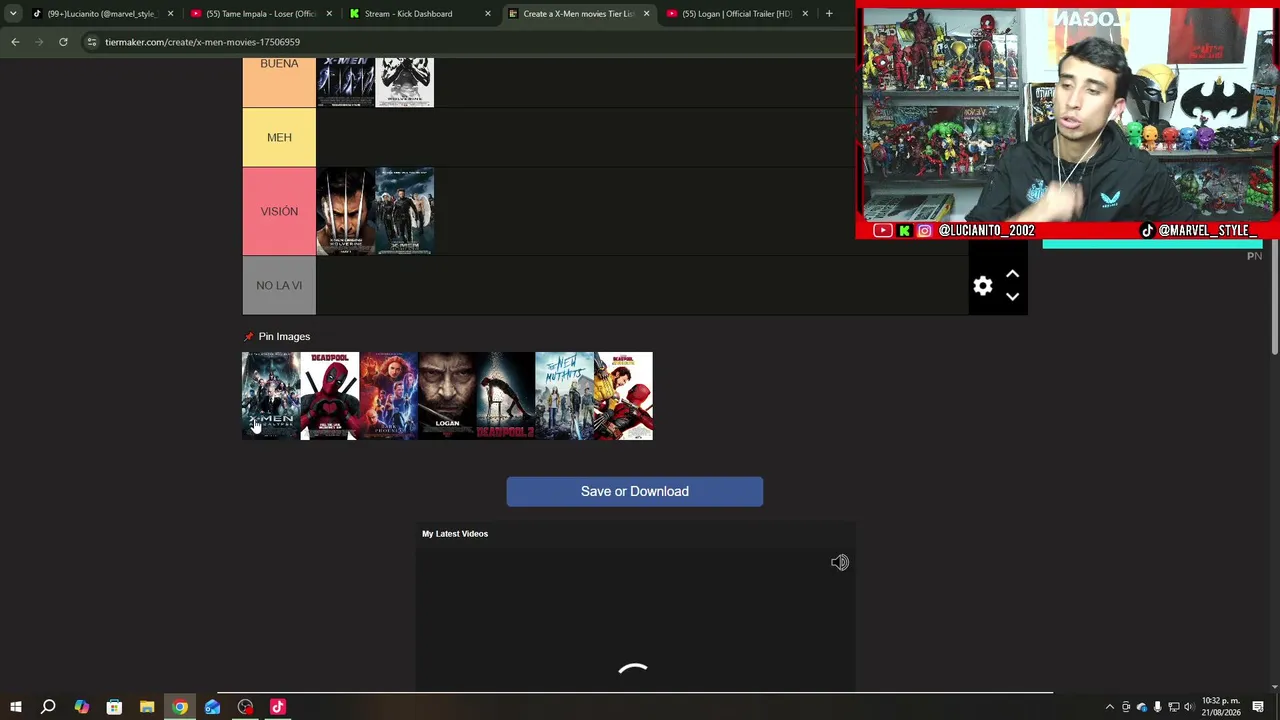Pick the Logan poster
Screen dimensions: 1280x720
click(447, 396)
